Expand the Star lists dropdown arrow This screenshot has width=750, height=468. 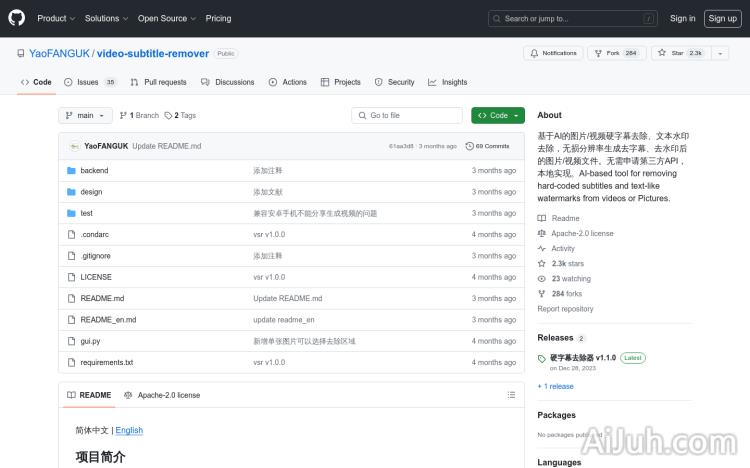(x=722, y=53)
